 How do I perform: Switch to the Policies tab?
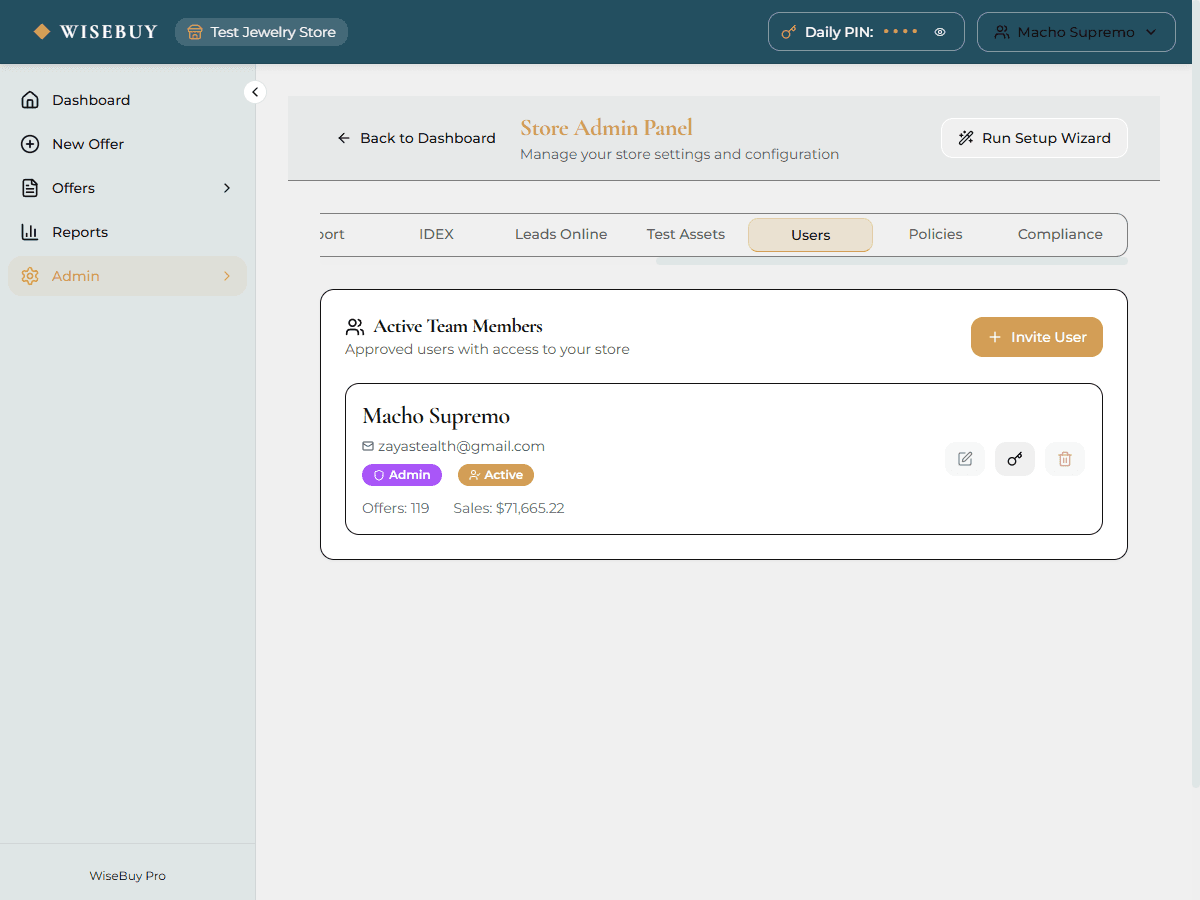click(935, 233)
